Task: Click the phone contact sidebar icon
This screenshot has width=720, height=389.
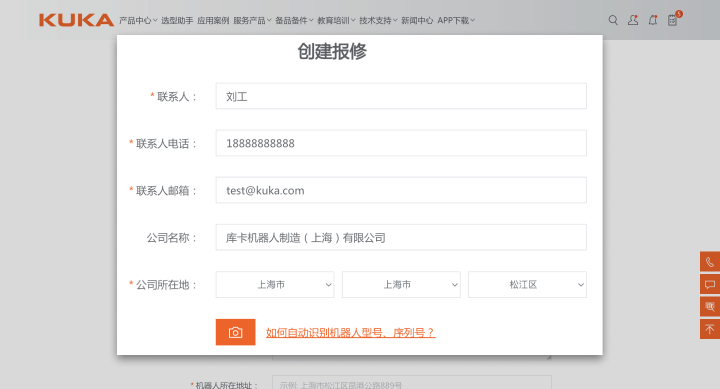Action: point(710,262)
